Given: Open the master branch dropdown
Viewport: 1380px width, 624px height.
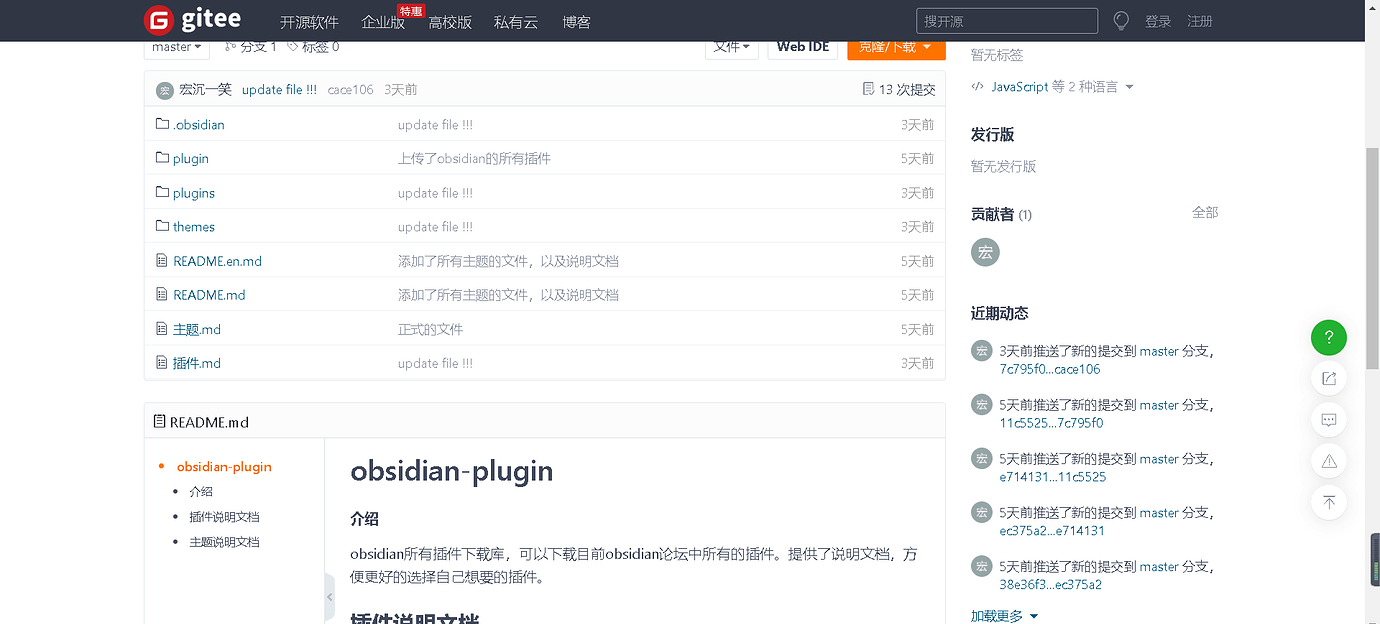Looking at the screenshot, I should [x=177, y=47].
